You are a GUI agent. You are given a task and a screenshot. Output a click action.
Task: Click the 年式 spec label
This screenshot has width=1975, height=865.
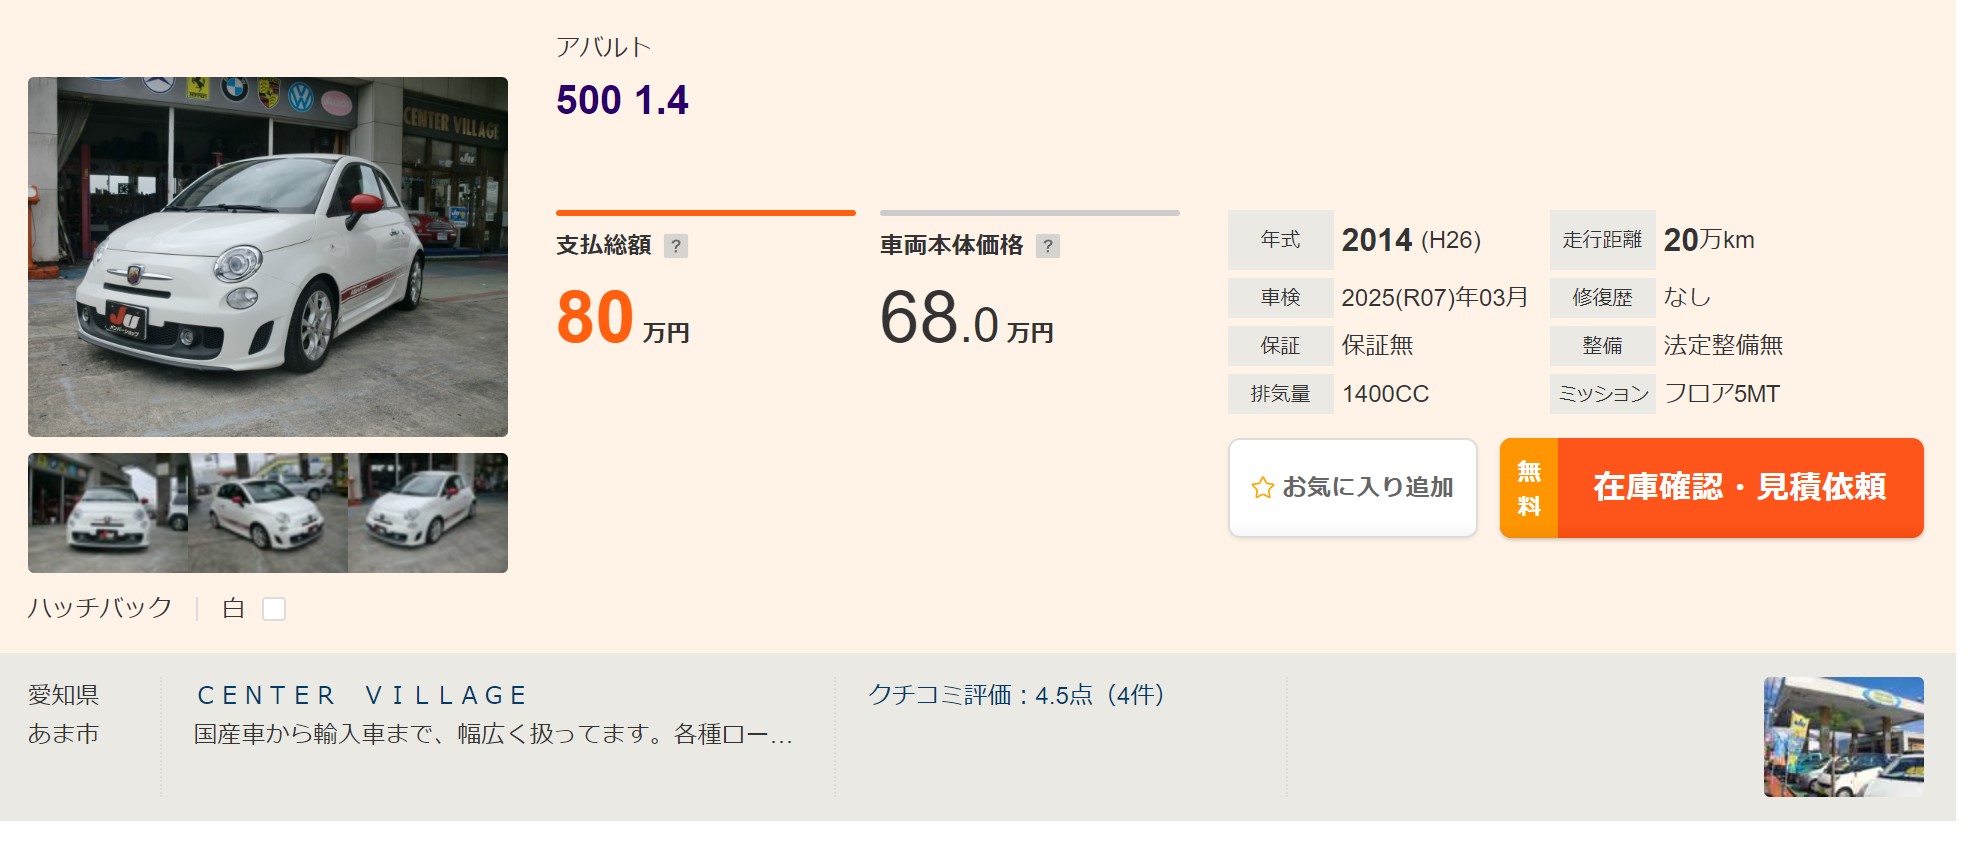(x=1281, y=240)
